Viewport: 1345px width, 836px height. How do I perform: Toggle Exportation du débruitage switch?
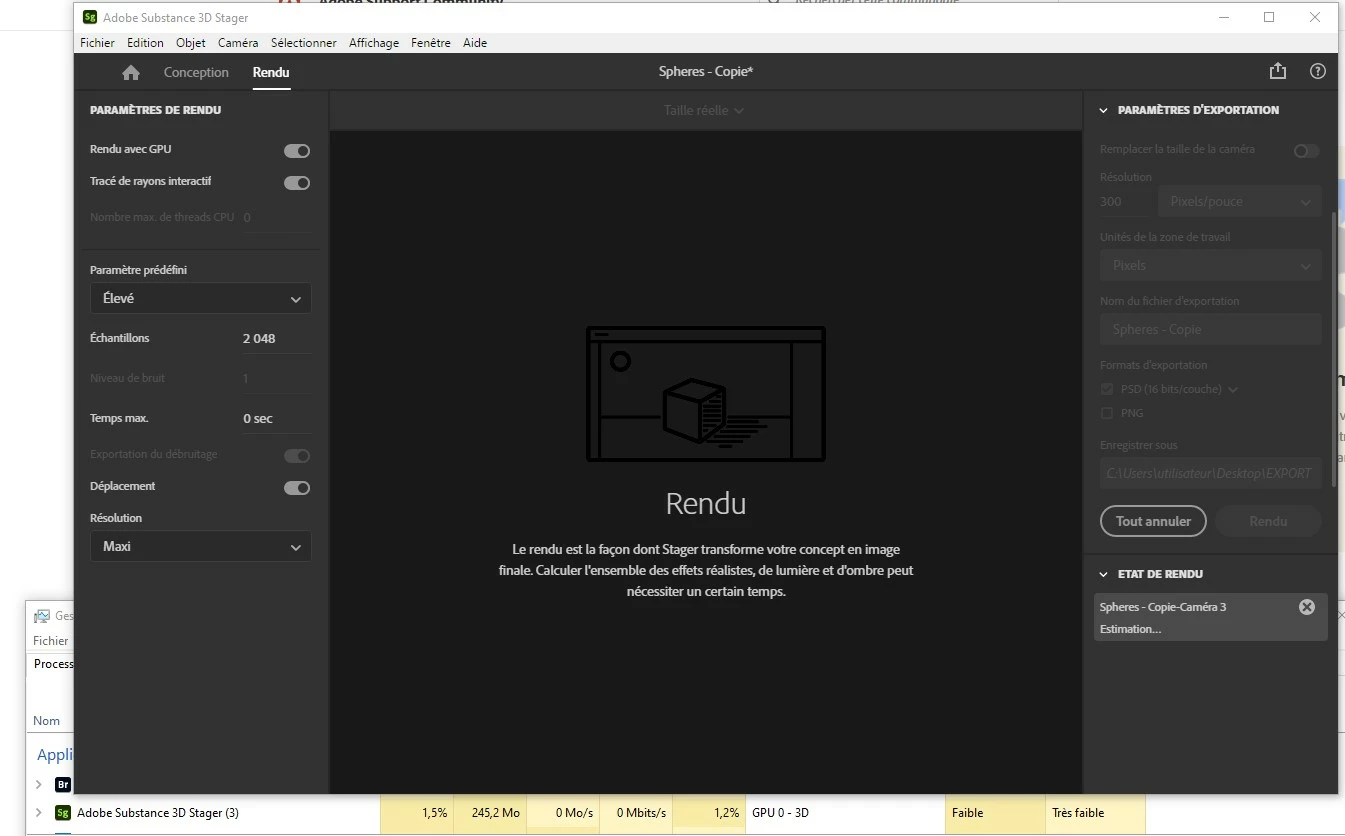pos(297,456)
